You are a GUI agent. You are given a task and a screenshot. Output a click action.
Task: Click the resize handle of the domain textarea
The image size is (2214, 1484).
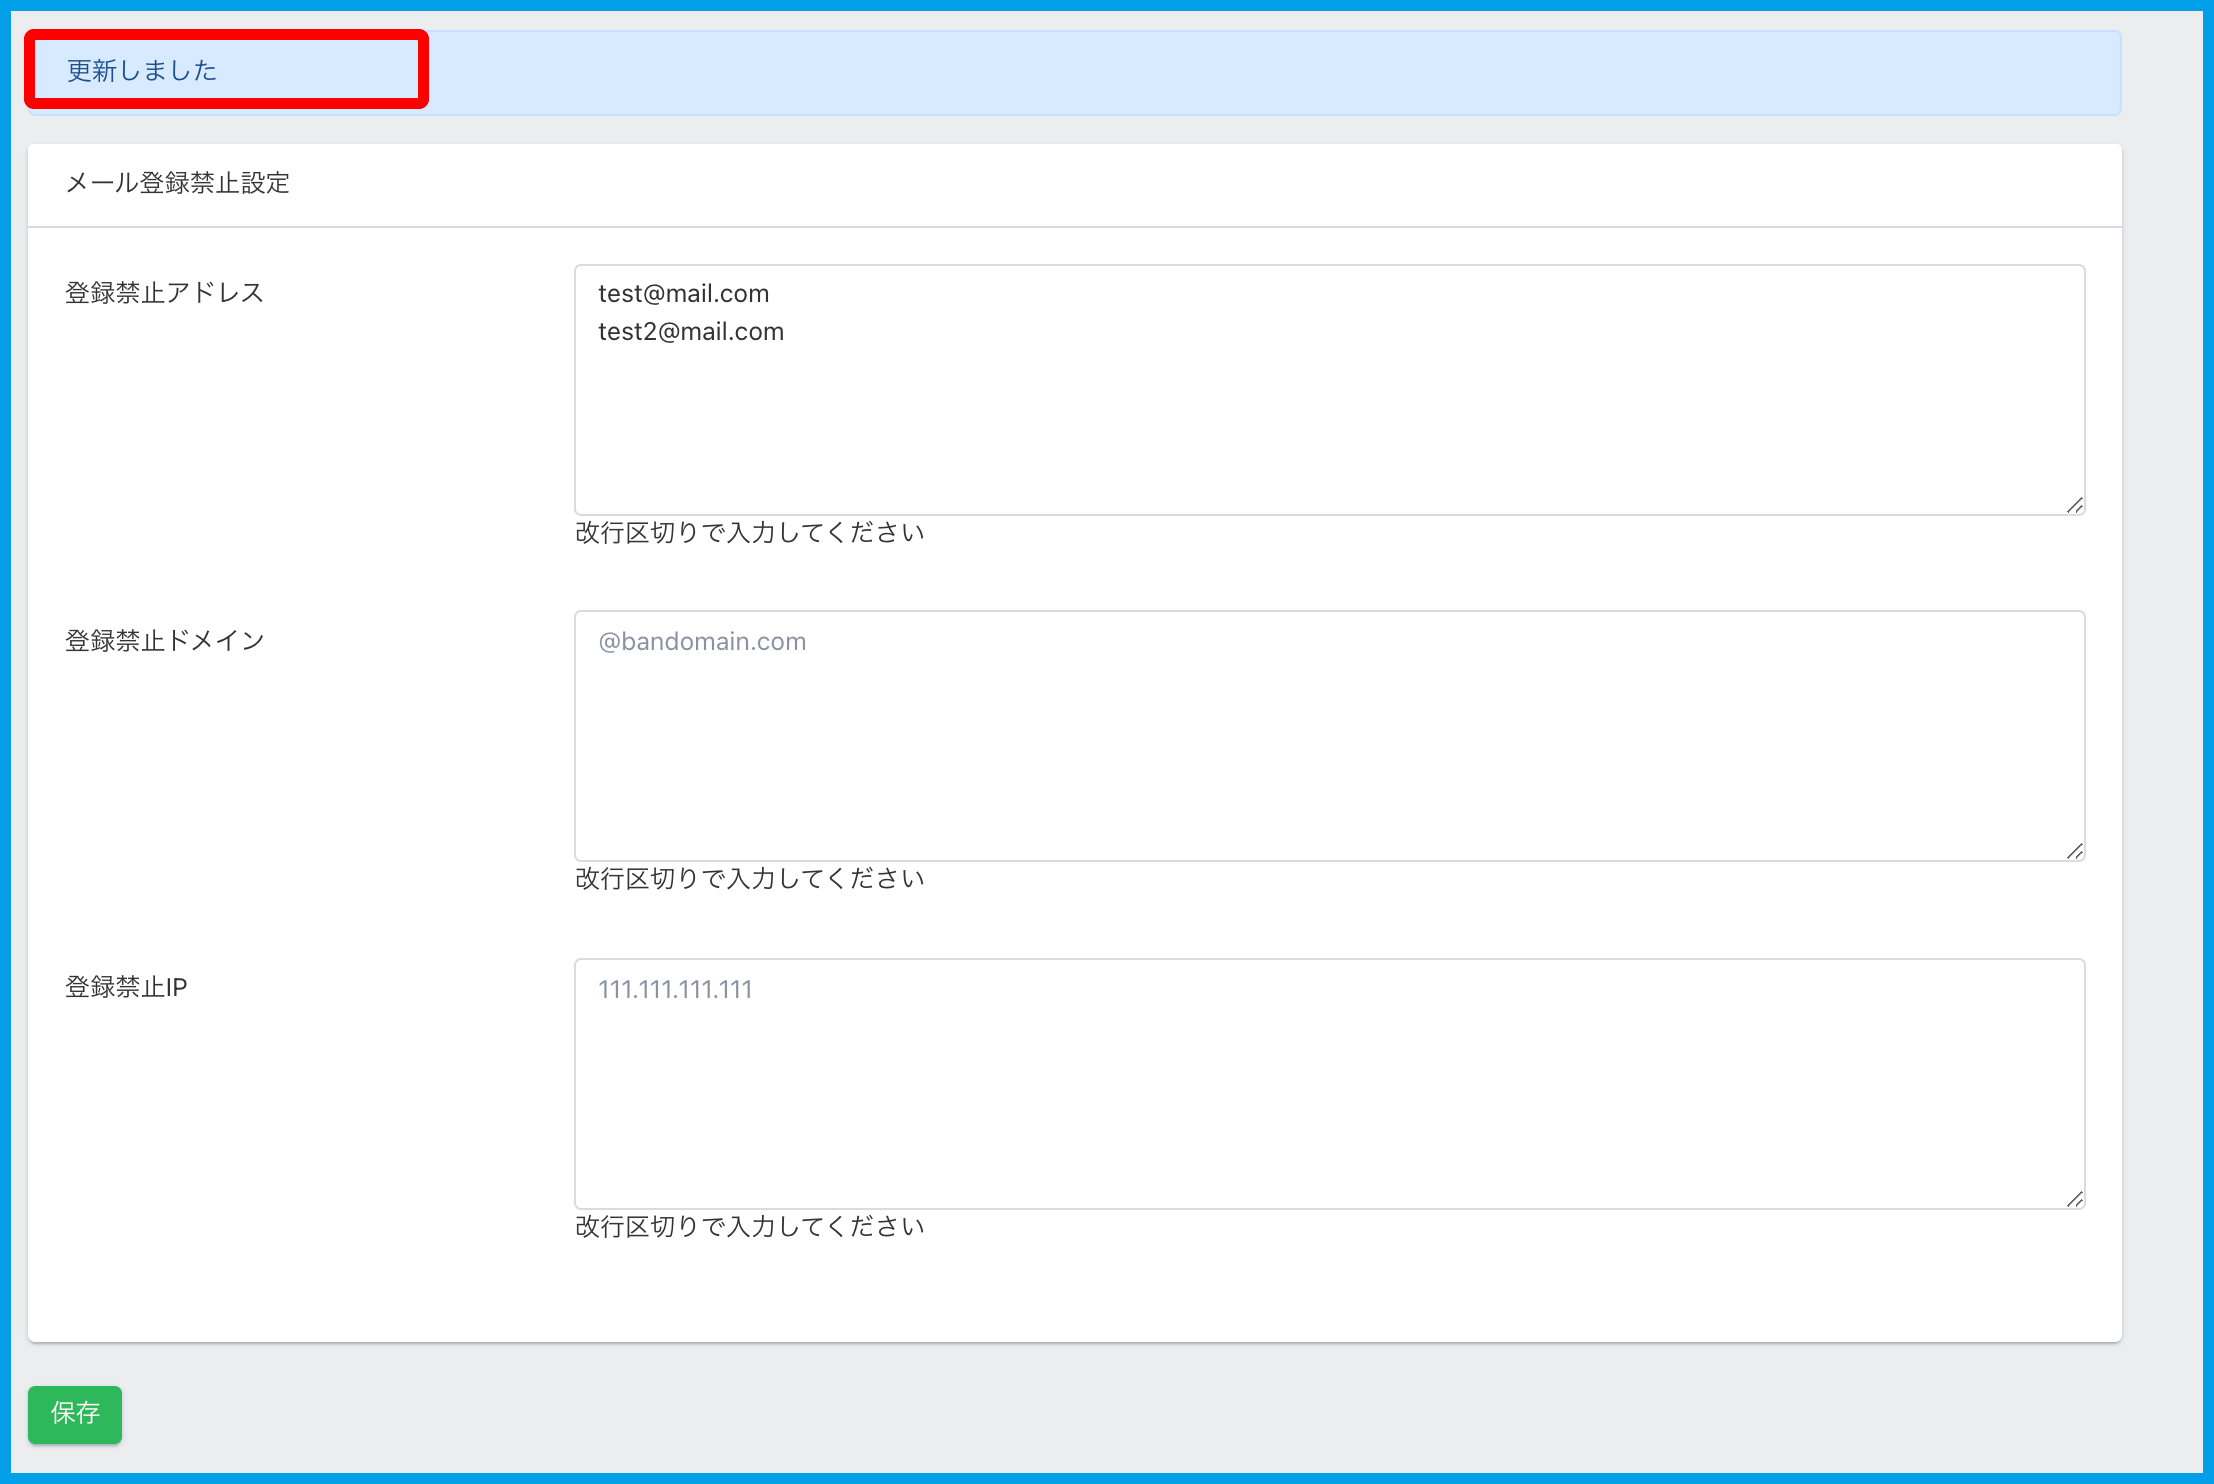pos(2075,852)
